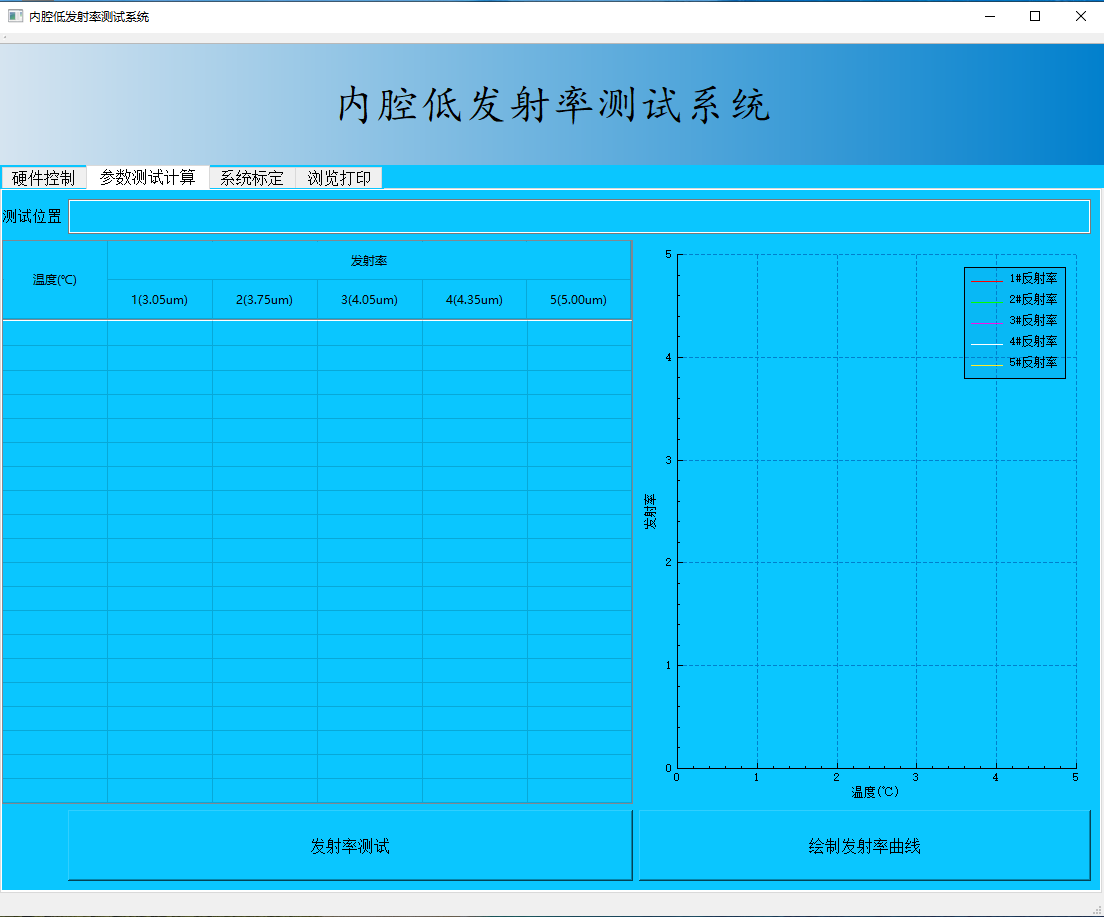Switch to the 硬件控制 tab

tap(44, 178)
